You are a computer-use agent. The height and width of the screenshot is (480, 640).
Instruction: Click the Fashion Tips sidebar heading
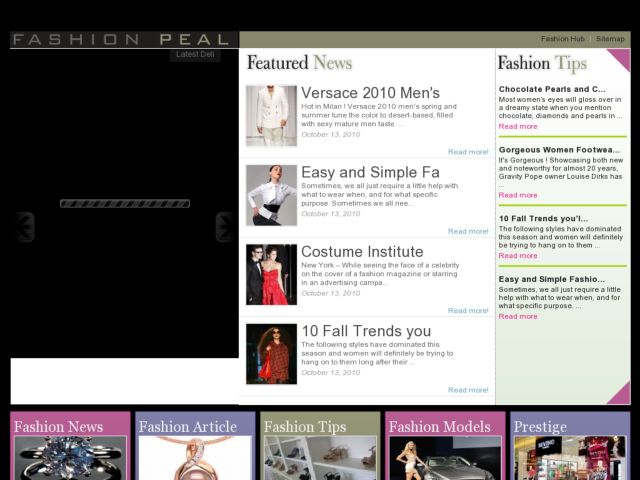click(x=542, y=64)
